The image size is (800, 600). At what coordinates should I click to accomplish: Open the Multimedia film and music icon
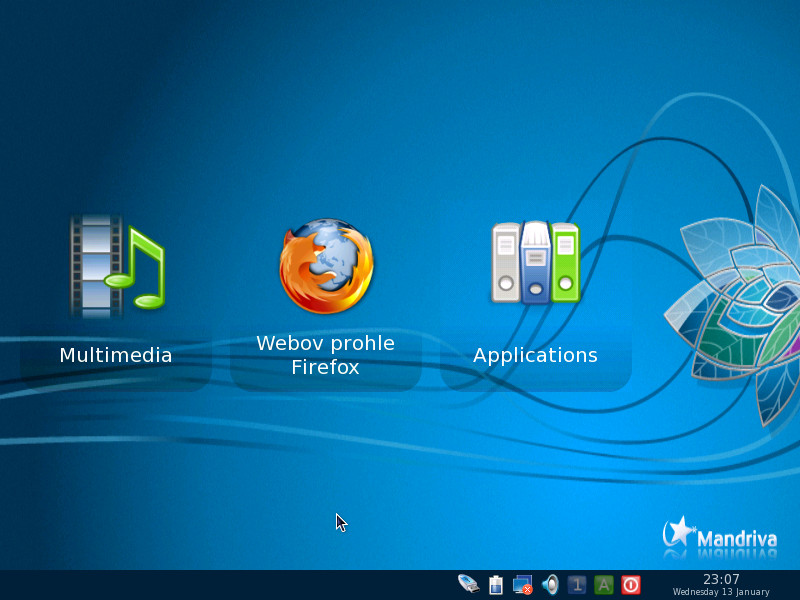tap(117, 266)
